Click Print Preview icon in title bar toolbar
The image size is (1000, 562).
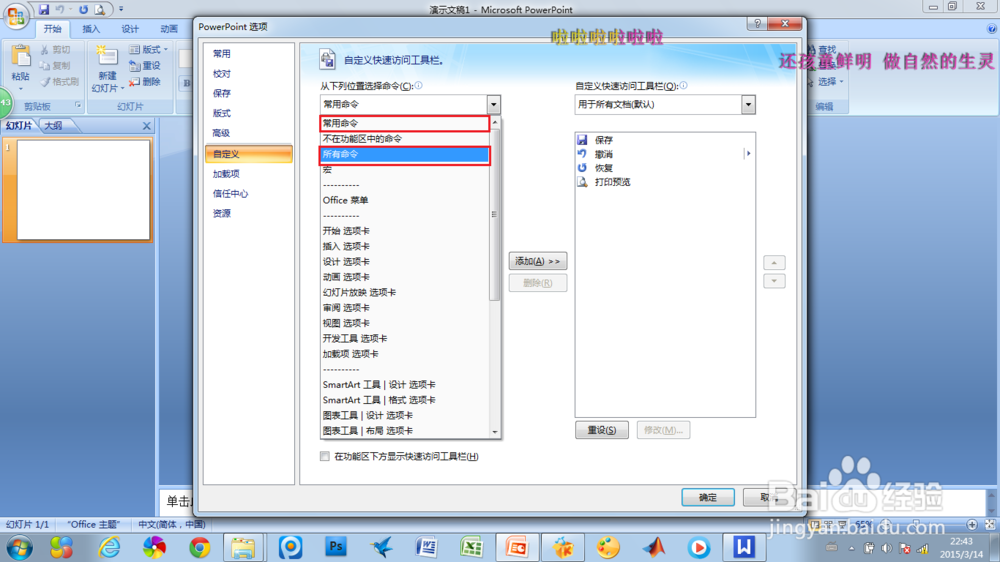100,10
